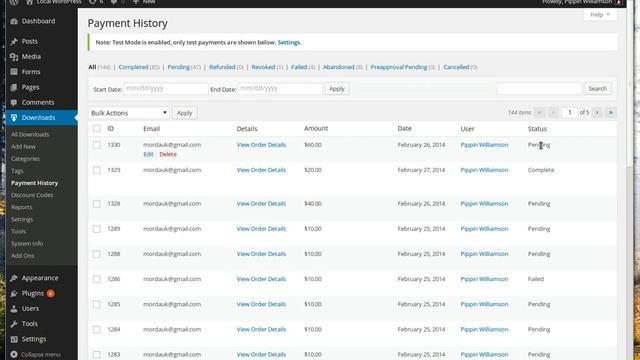Filter payments by Failed status
The height and width of the screenshot is (360, 640).
tap(299, 67)
